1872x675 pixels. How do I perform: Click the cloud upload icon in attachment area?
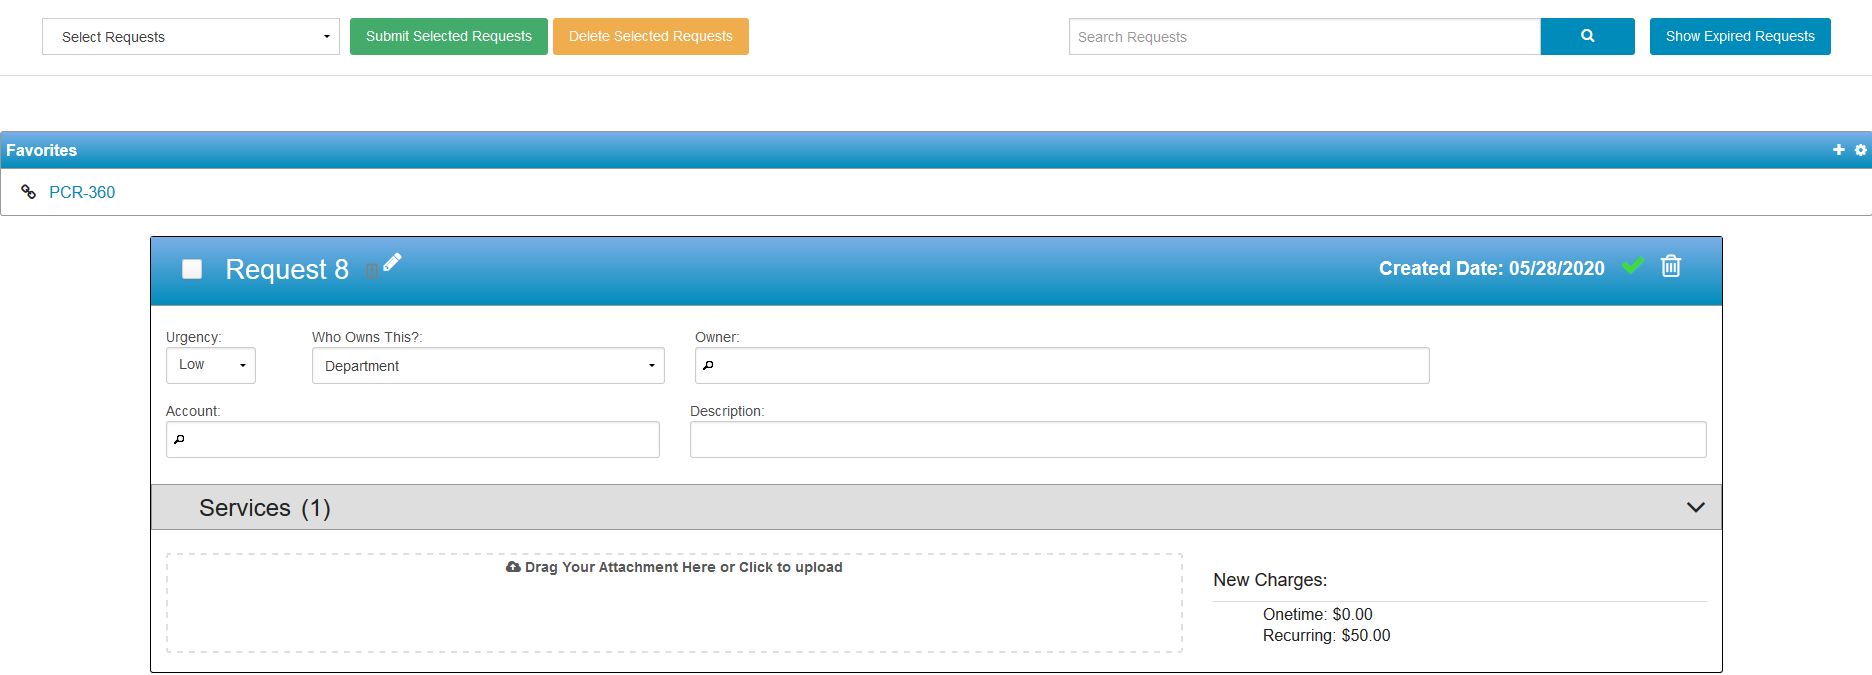point(513,567)
